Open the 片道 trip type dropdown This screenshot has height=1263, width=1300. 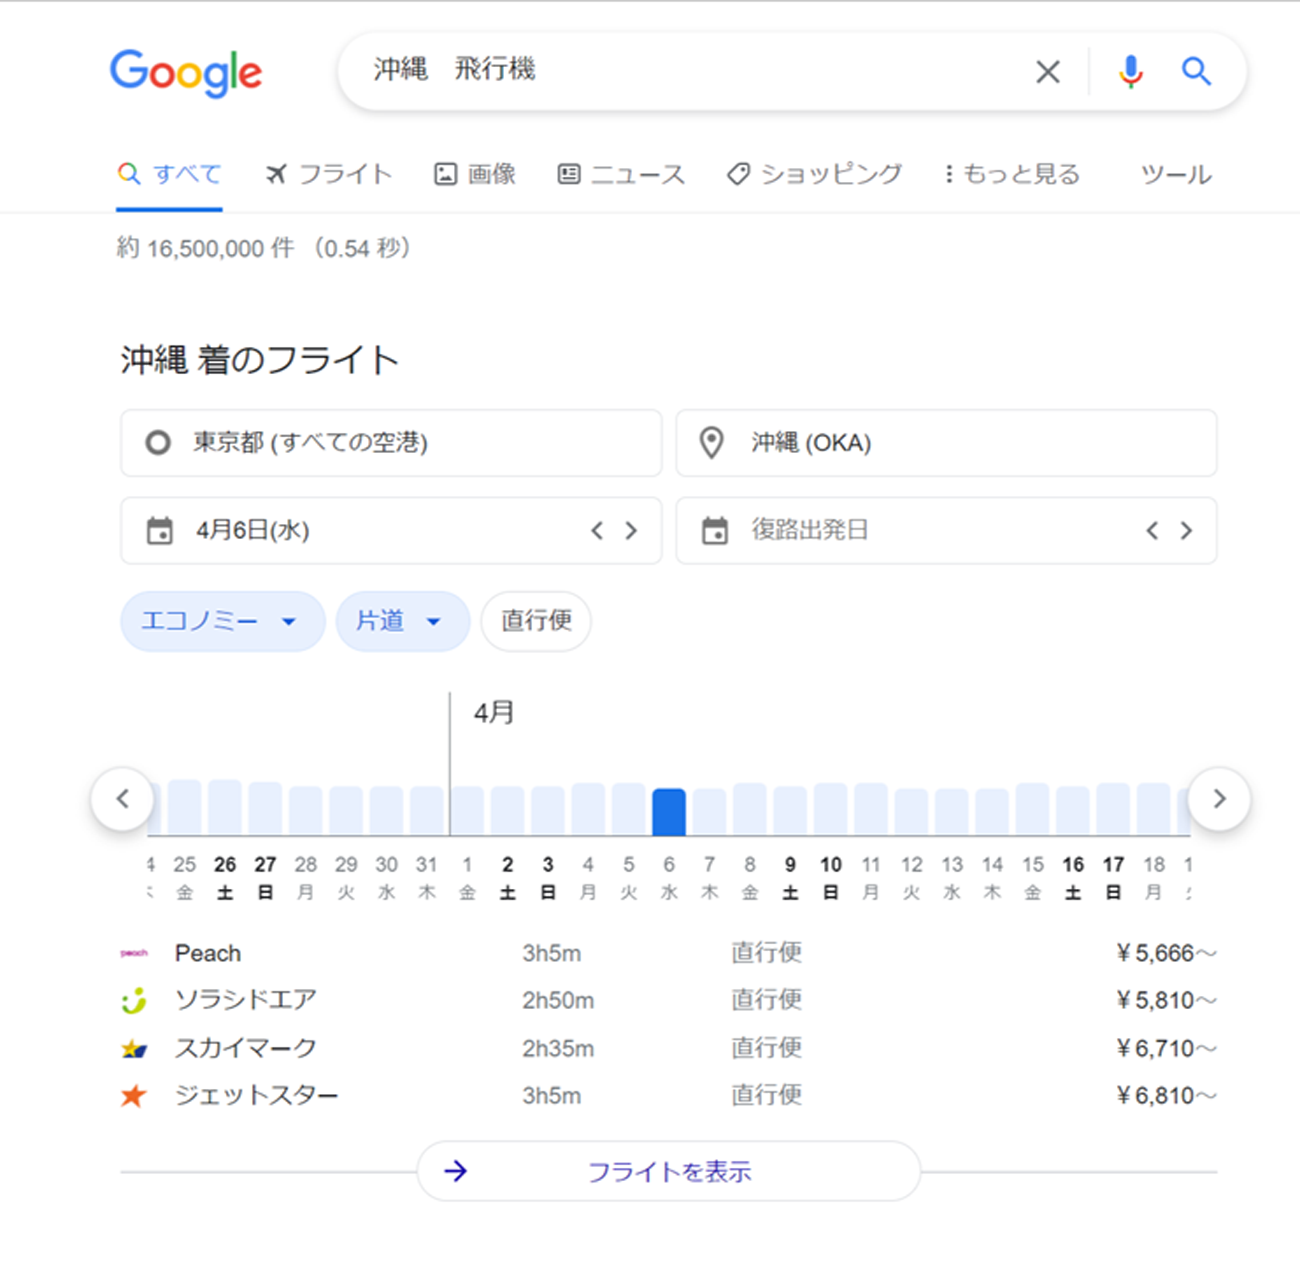click(401, 621)
